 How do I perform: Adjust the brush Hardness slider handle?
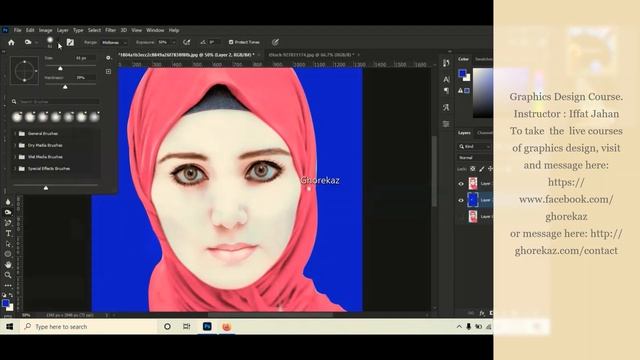65,87
